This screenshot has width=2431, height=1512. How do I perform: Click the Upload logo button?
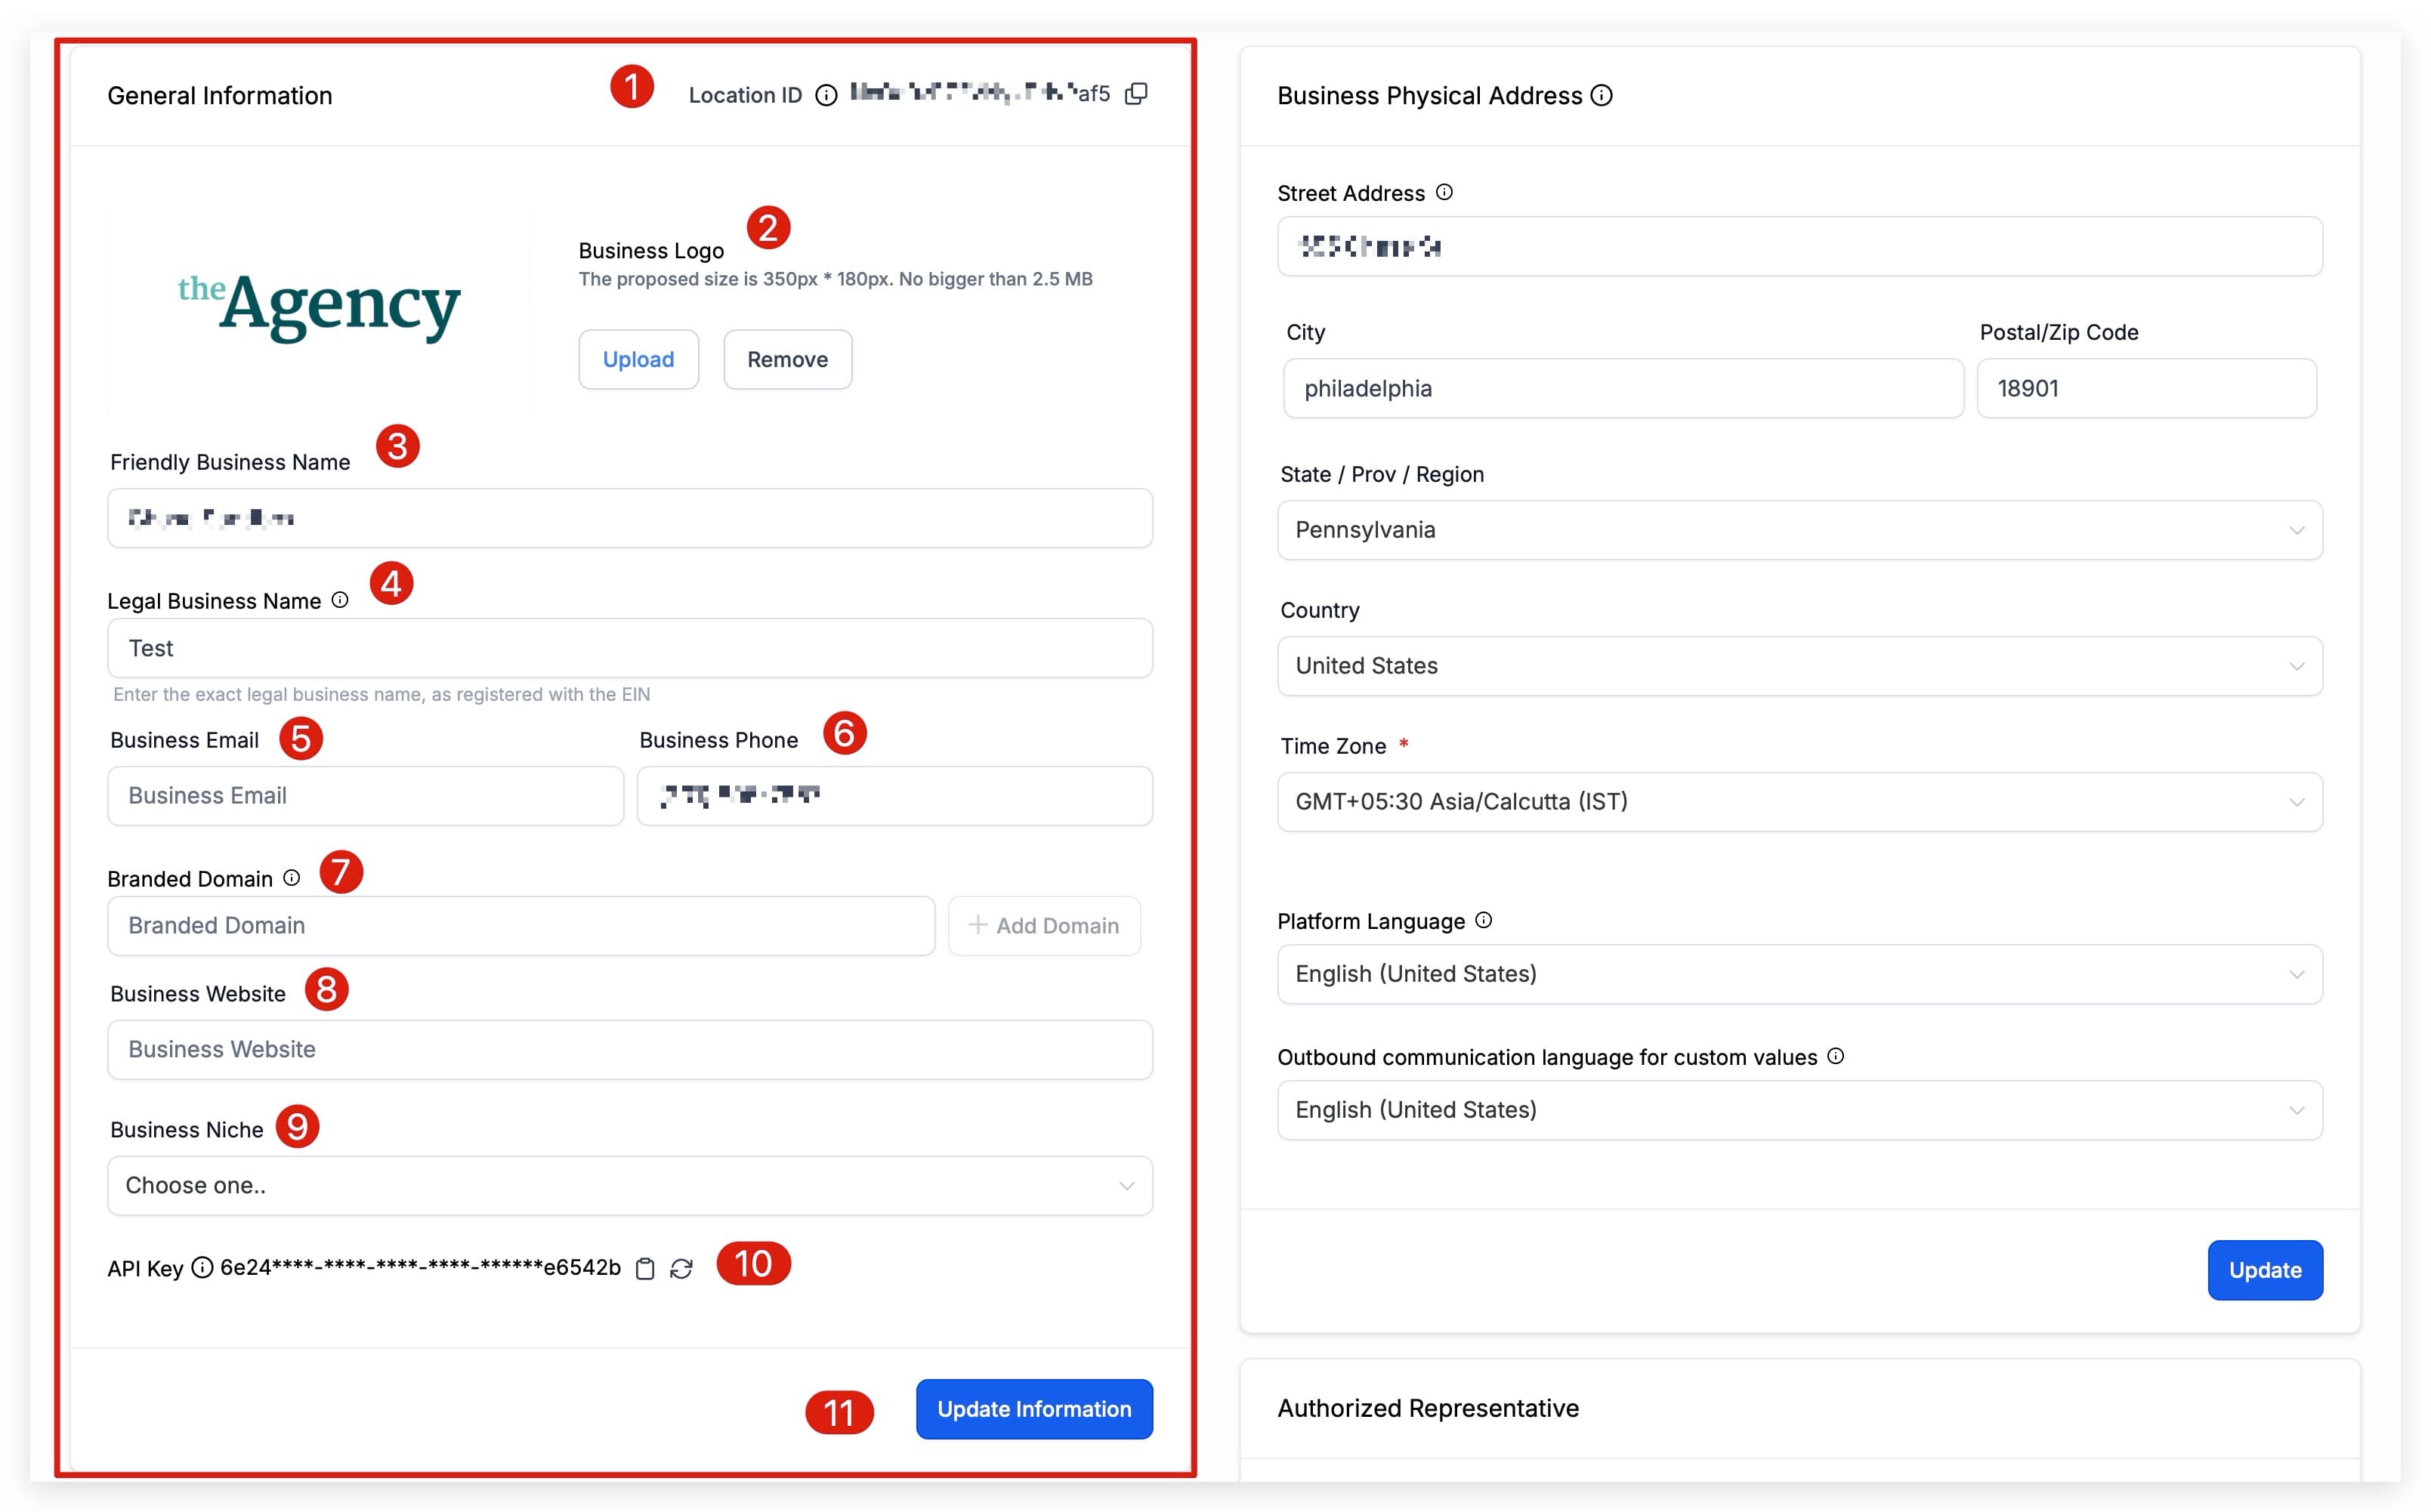pos(638,359)
